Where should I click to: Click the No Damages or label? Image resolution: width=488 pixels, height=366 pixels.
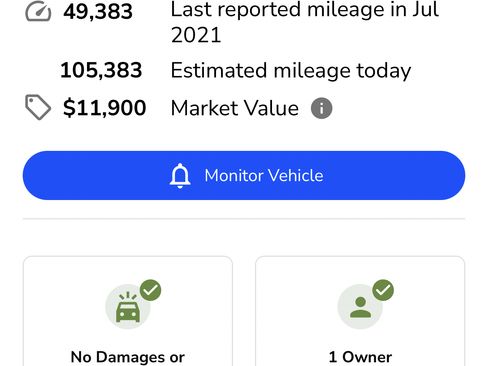pos(128,357)
